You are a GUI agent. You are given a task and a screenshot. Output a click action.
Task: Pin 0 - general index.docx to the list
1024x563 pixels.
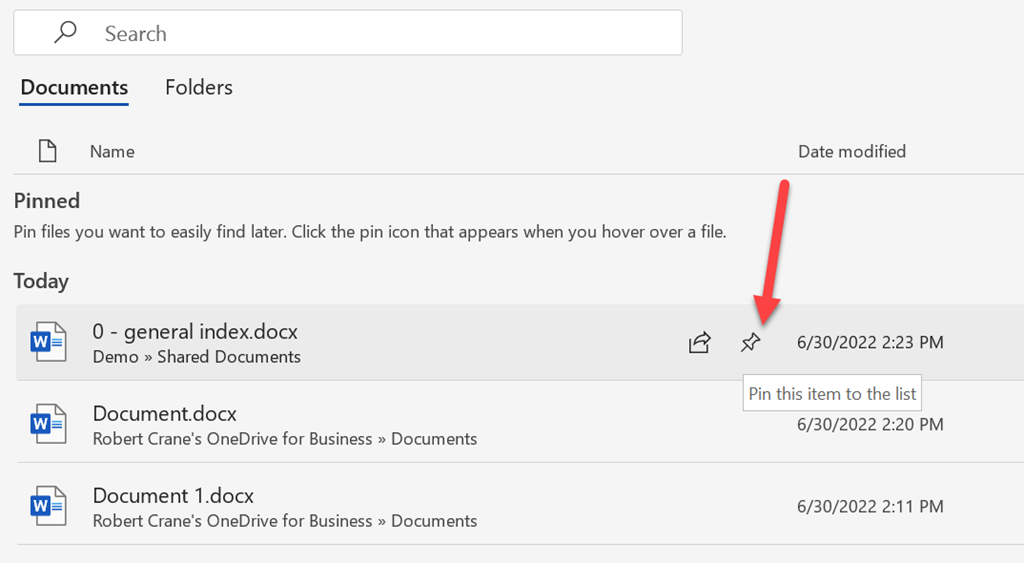(750, 343)
